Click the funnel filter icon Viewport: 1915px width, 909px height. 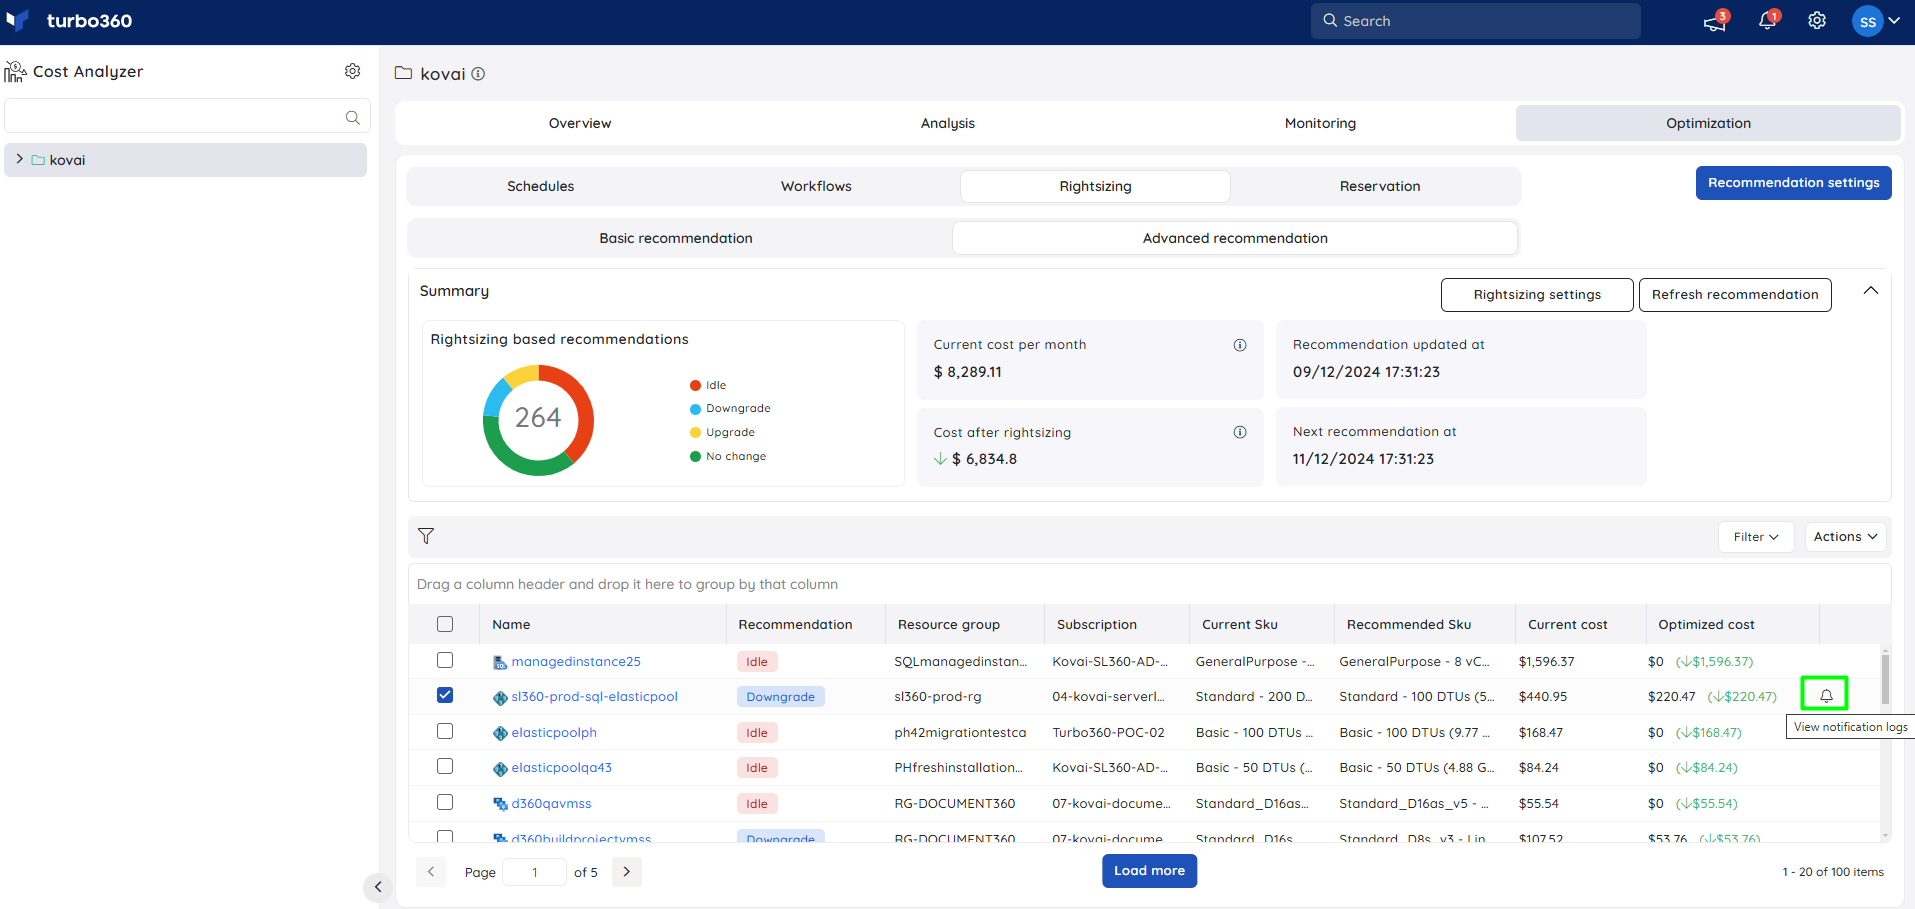(426, 536)
